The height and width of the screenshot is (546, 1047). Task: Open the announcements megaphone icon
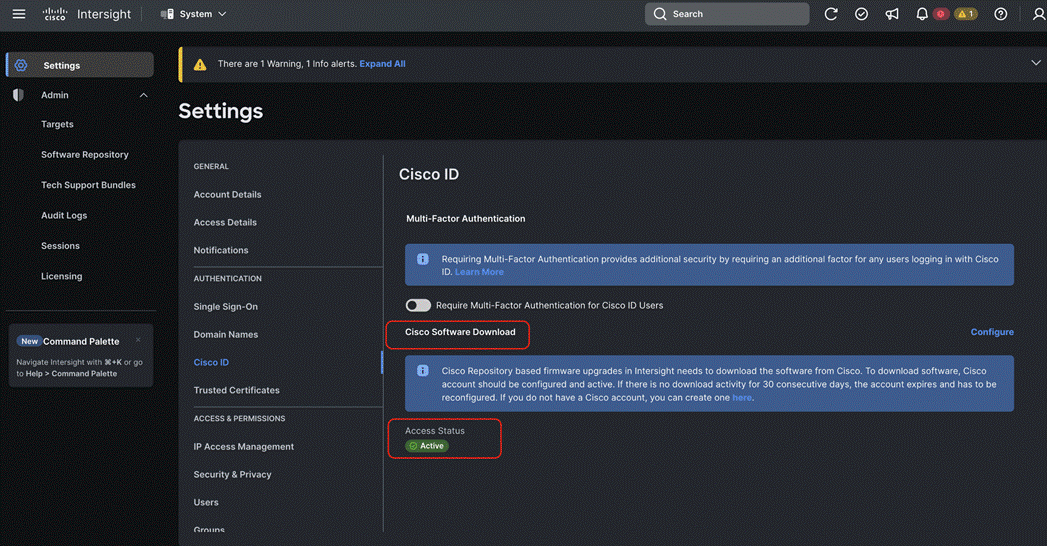click(892, 14)
